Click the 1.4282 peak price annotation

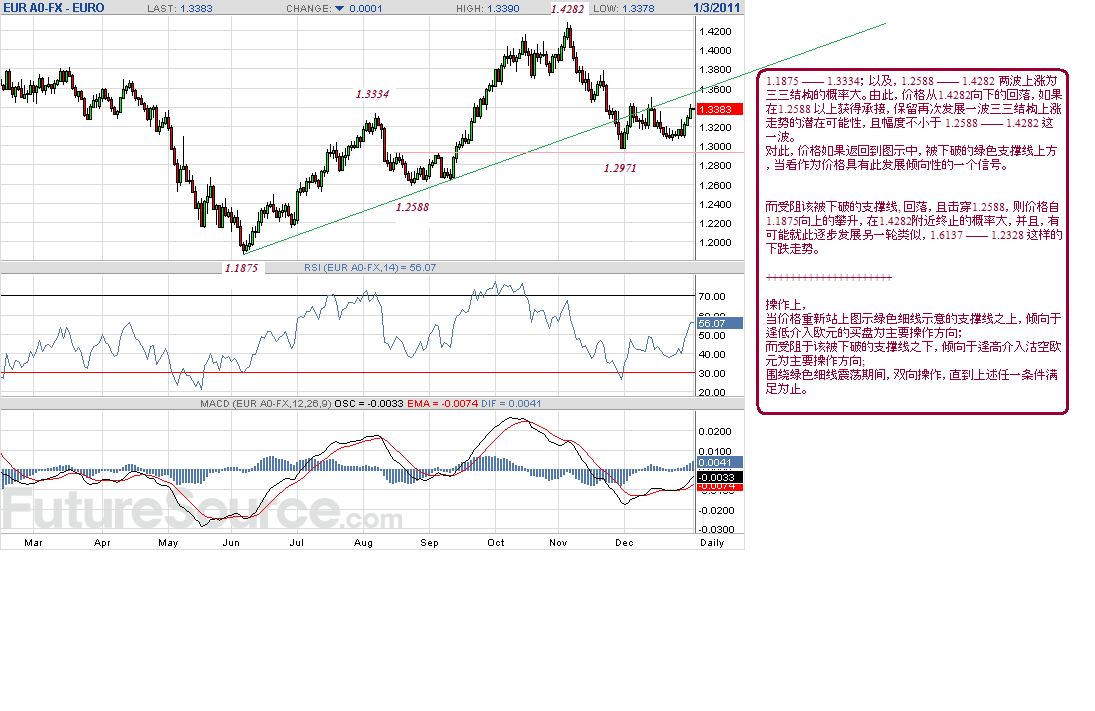567,9
